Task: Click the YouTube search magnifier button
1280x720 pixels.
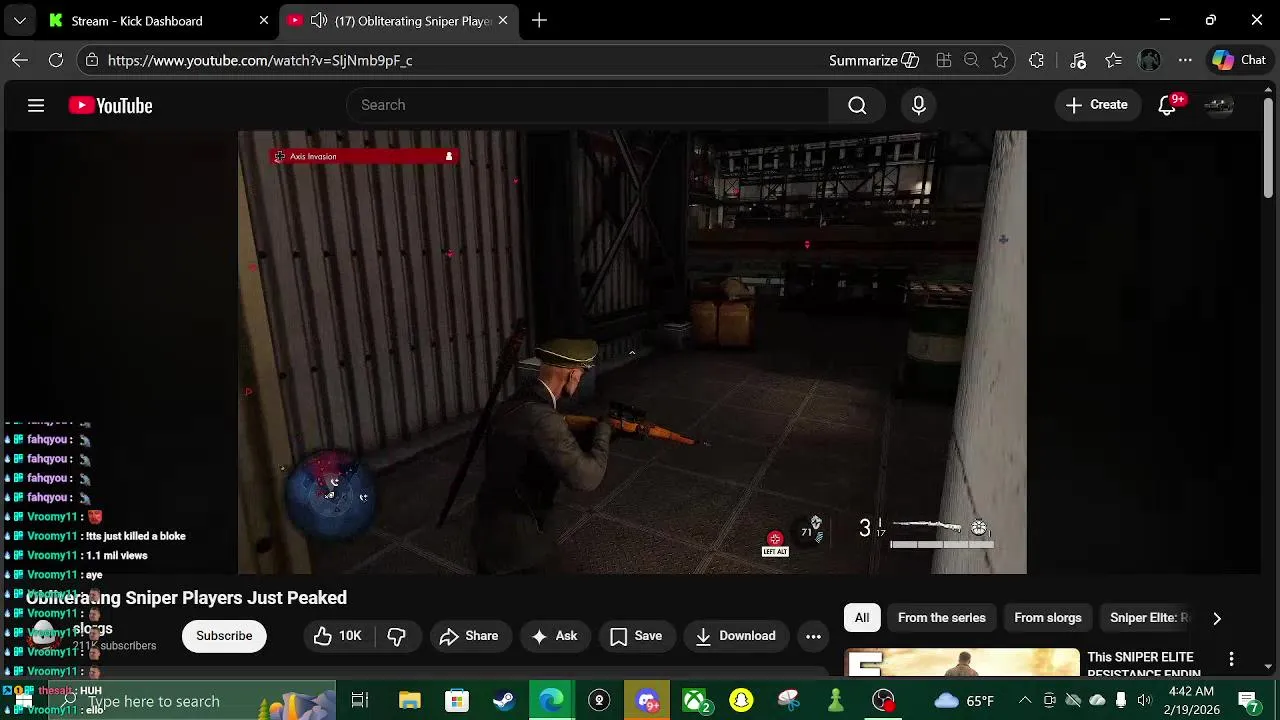Action: pos(857,105)
